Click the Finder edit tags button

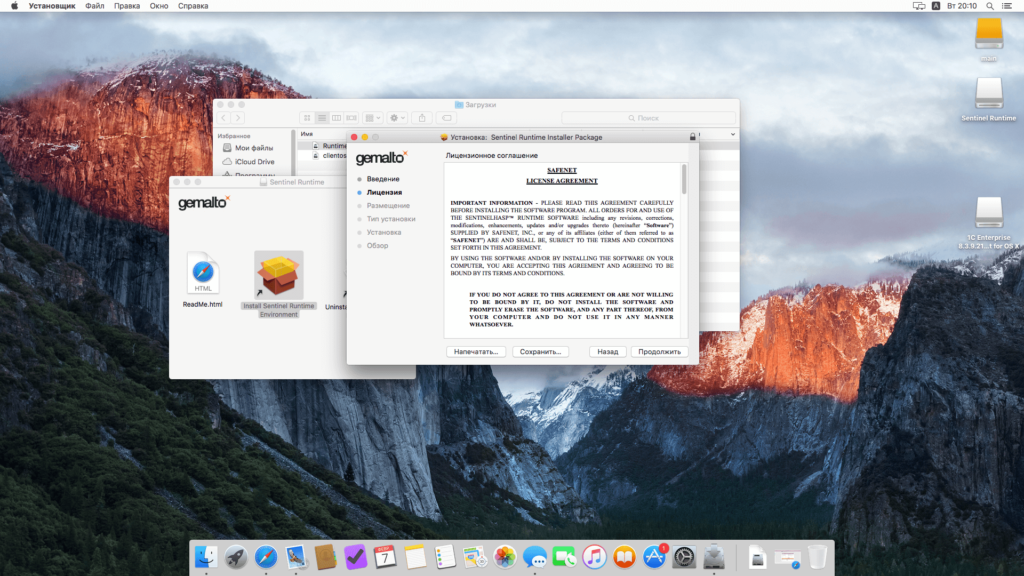pos(447,118)
